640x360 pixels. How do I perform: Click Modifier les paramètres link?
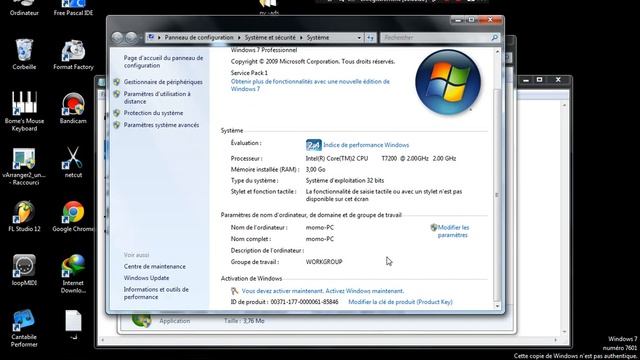[453, 231]
